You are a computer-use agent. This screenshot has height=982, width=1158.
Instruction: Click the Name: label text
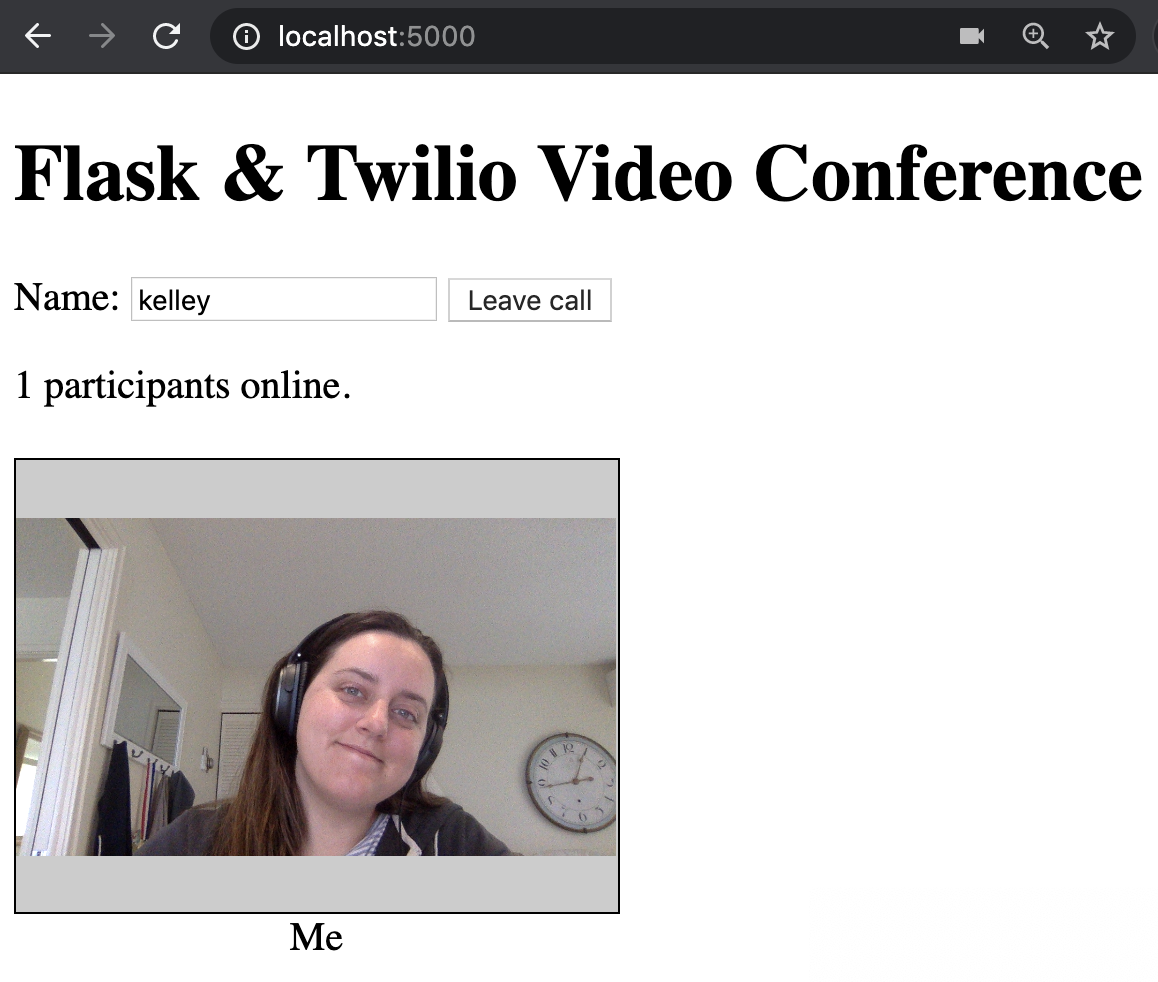(66, 298)
